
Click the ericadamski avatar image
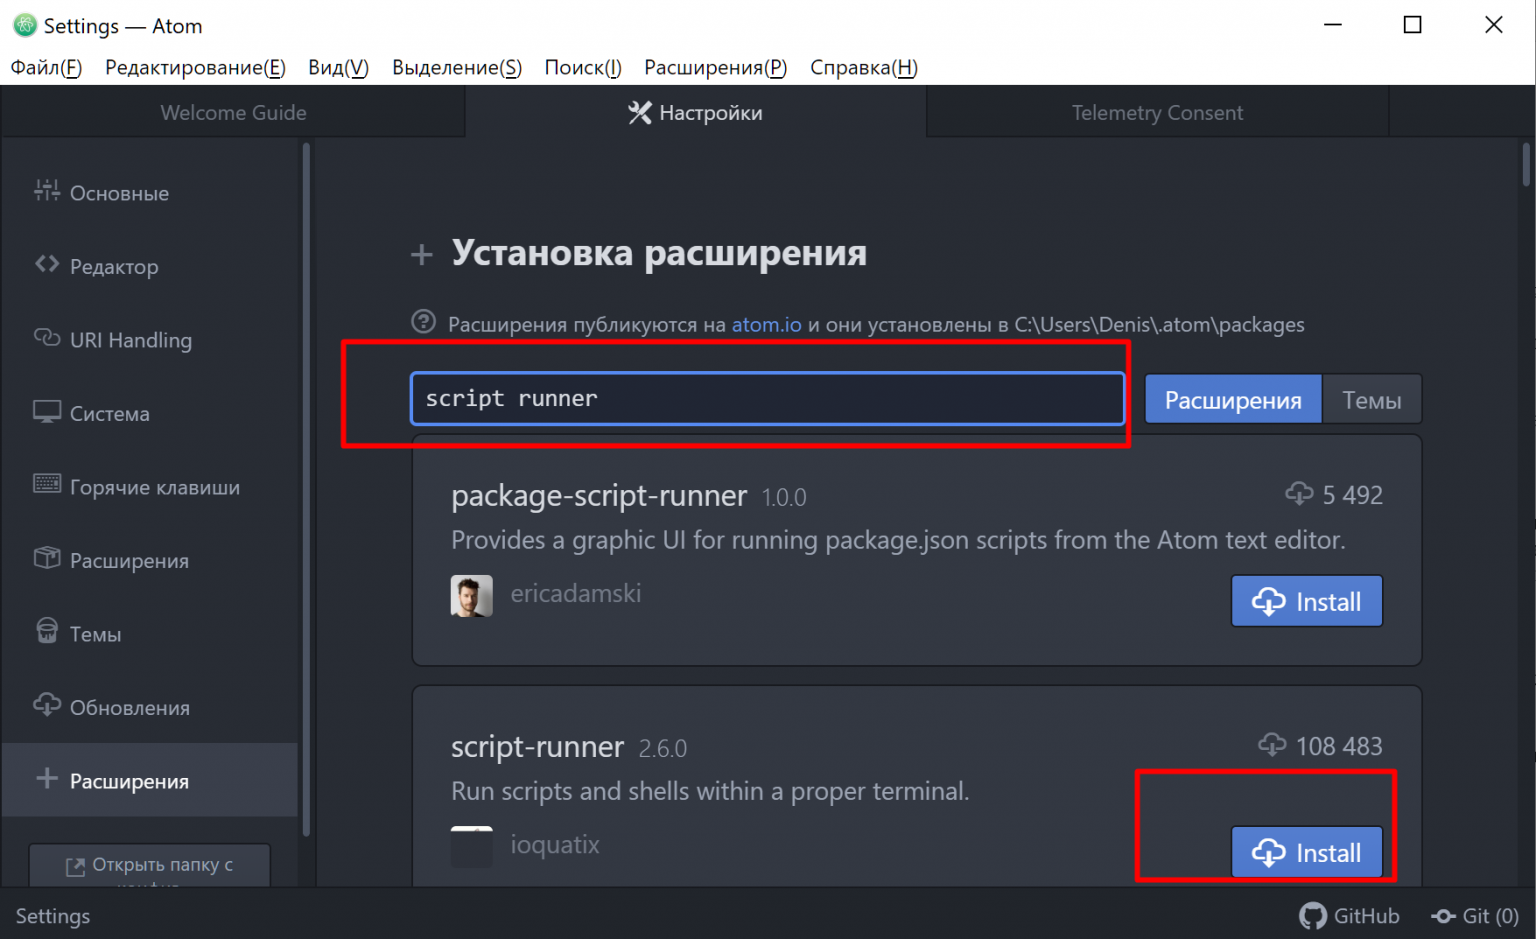(x=472, y=596)
